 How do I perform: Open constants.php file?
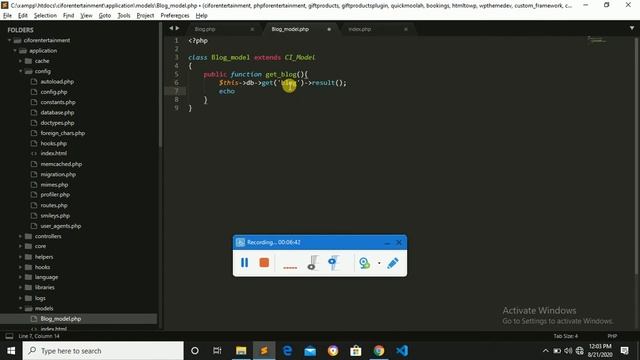pyautogui.click(x=58, y=102)
